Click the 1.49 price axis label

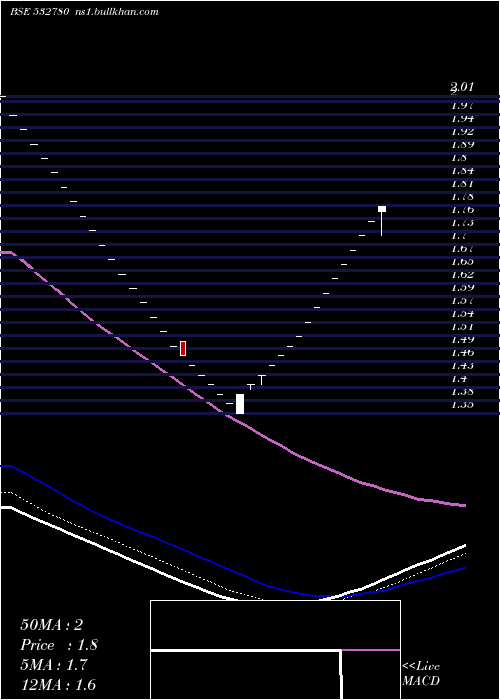tap(462, 339)
